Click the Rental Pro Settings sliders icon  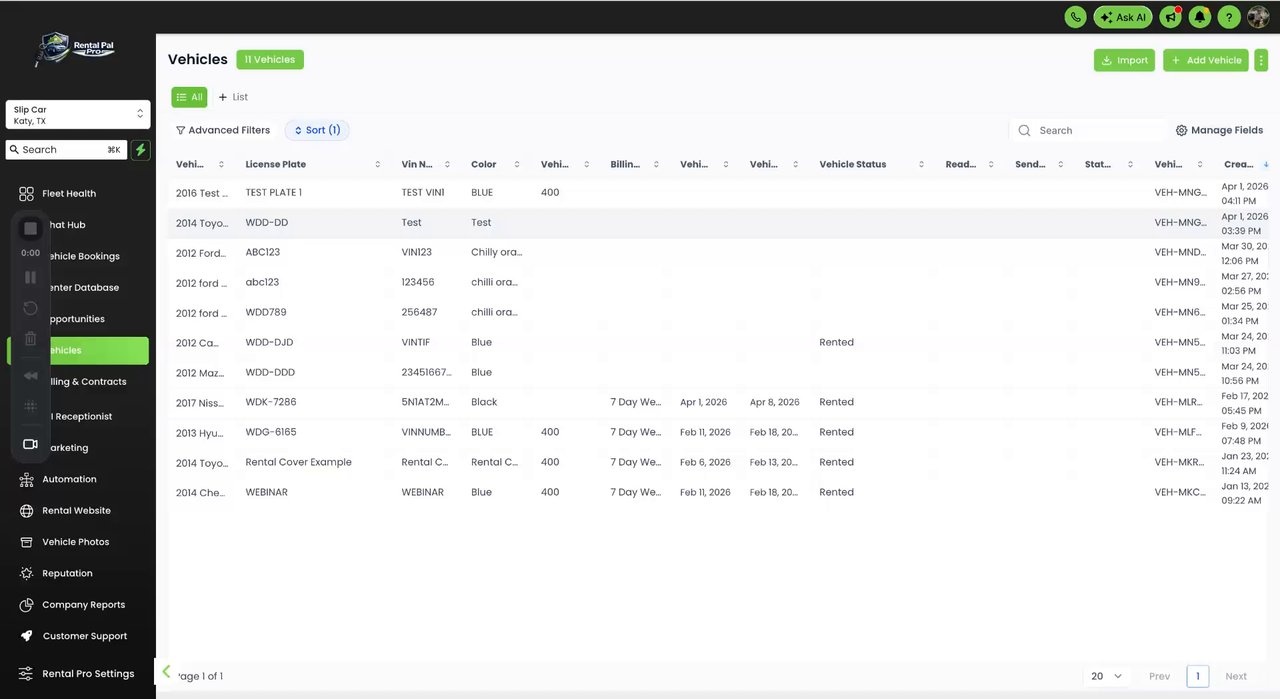(x=26, y=673)
